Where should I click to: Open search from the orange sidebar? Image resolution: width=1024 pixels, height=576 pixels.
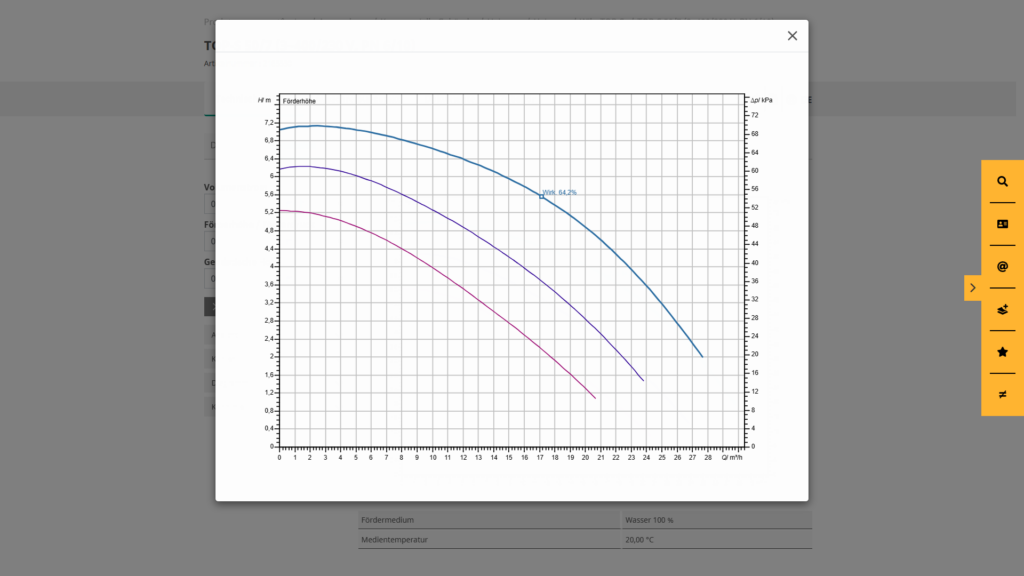(1002, 182)
